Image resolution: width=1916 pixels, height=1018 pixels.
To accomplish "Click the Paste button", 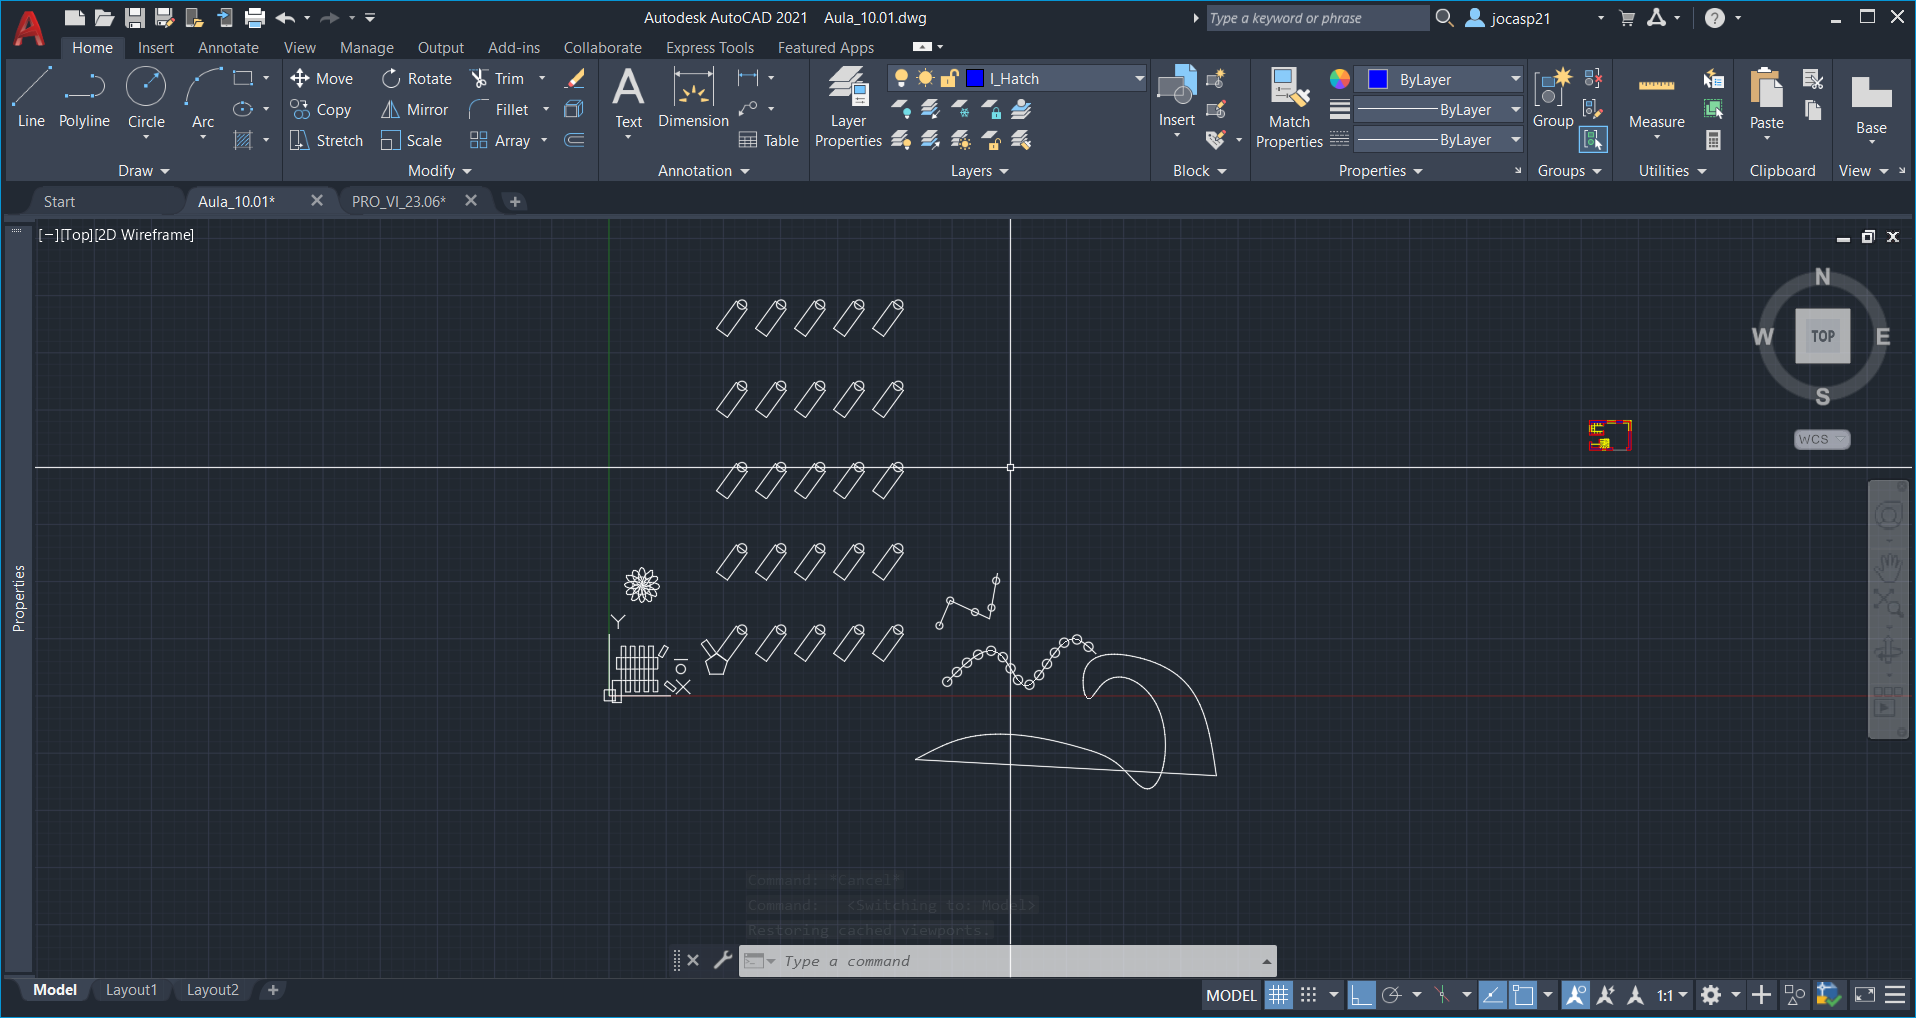I will [1766, 98].
